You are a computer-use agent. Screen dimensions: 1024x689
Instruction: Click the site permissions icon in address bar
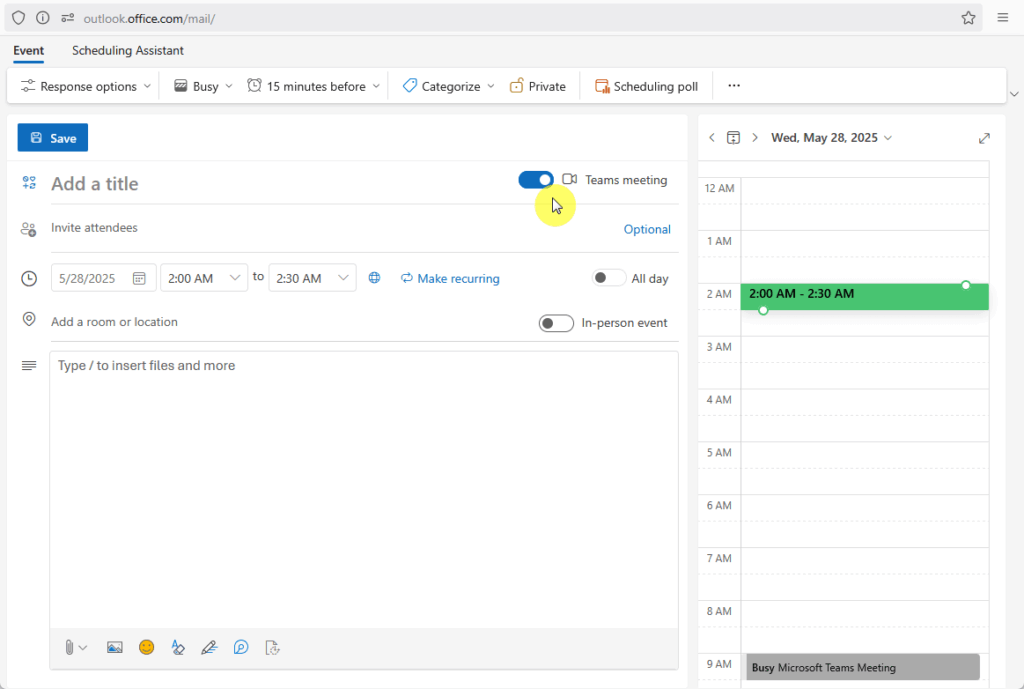[x=67, y=18]
